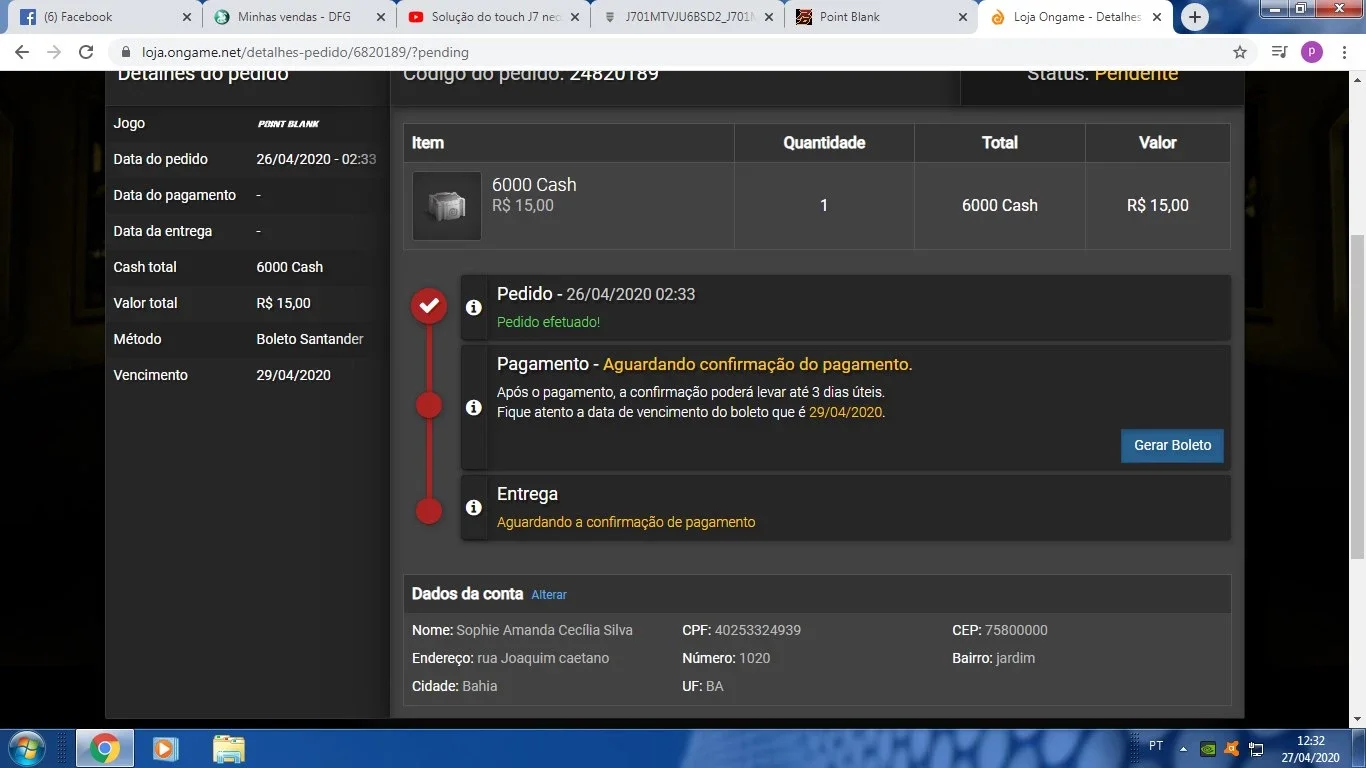Click the Show desktop button strip
1366x768 pixels.
pos(1359,748)
